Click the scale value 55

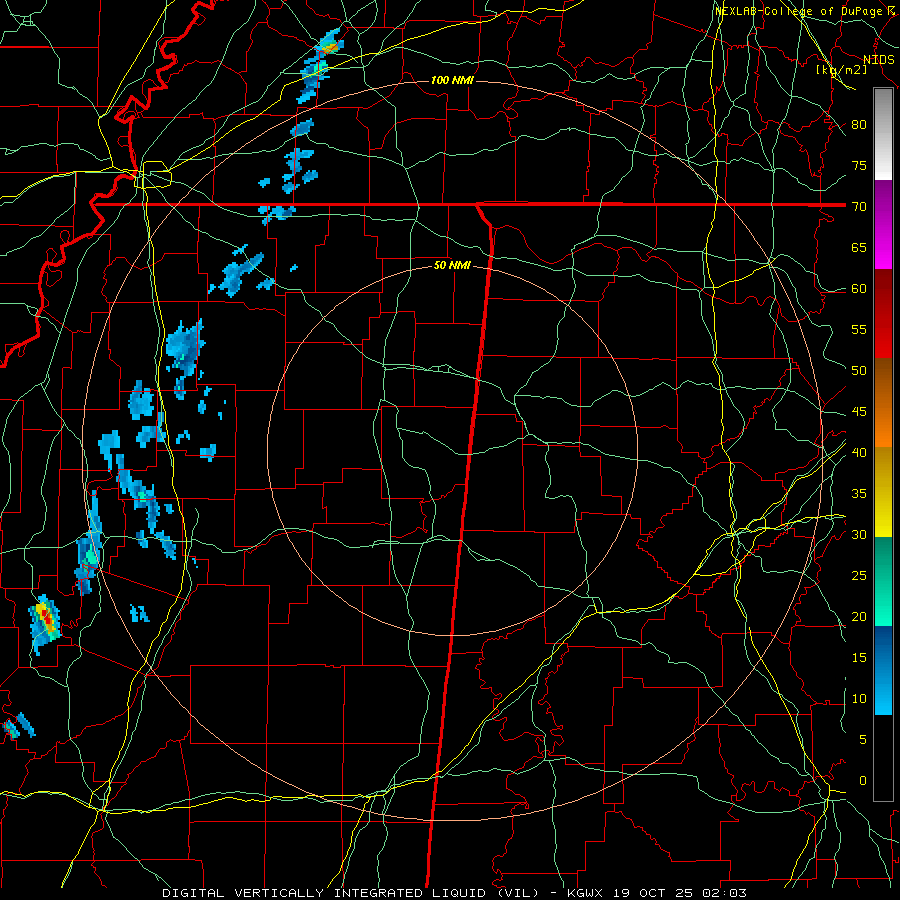pyautogui.click(x=859, y=330)
